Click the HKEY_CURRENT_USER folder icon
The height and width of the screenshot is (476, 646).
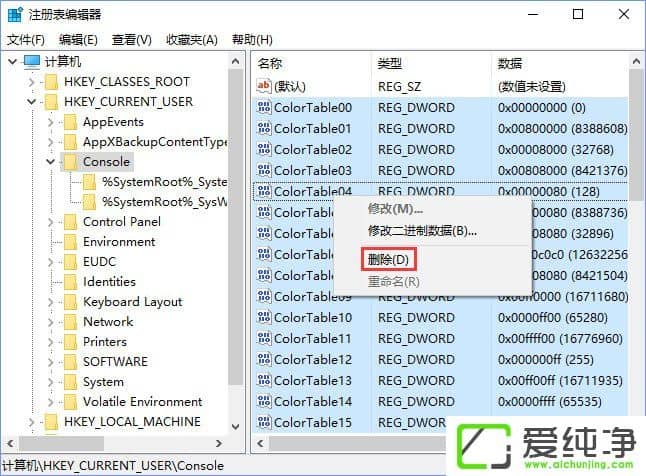click(51, 102)
